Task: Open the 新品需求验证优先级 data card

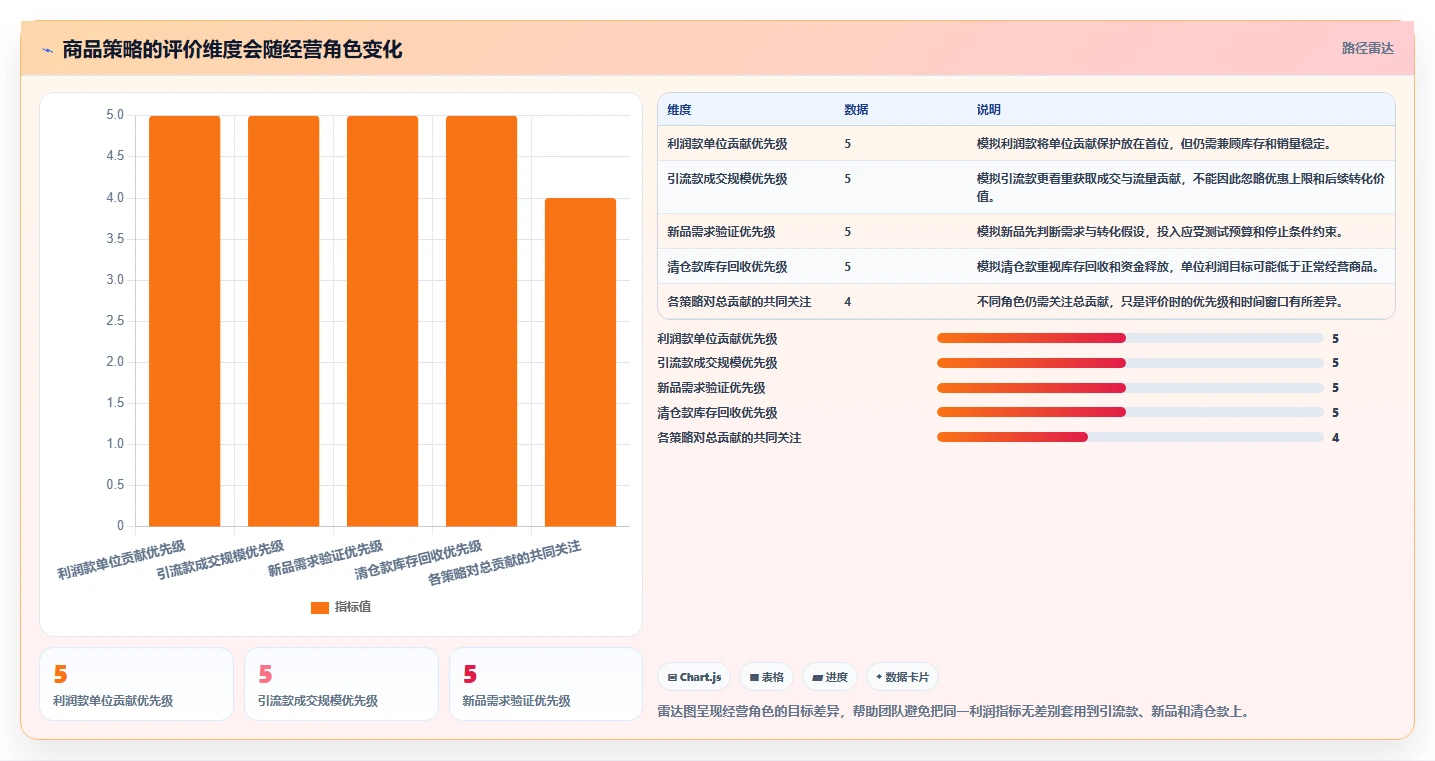Action: (546, 684)
